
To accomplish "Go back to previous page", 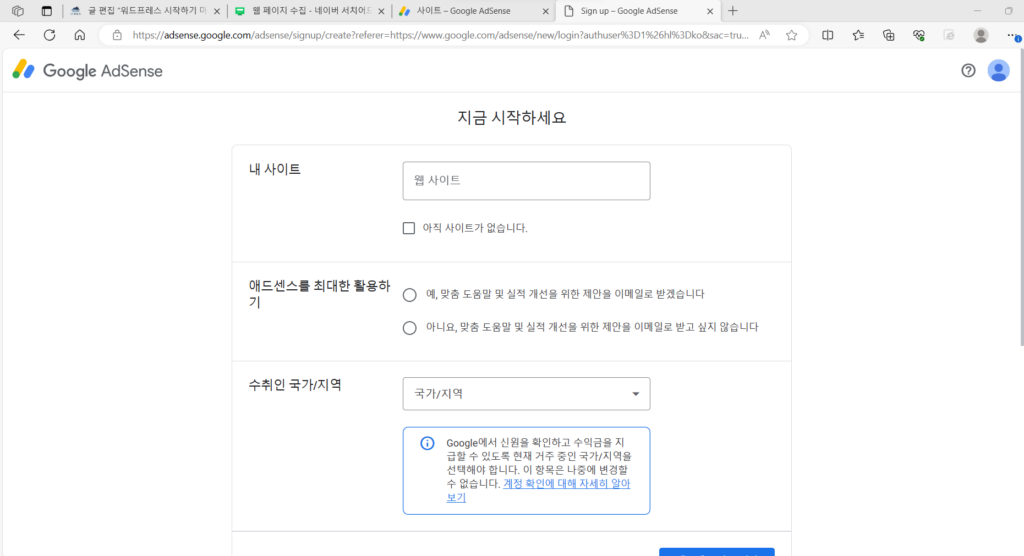I will (x=19, y=35).
